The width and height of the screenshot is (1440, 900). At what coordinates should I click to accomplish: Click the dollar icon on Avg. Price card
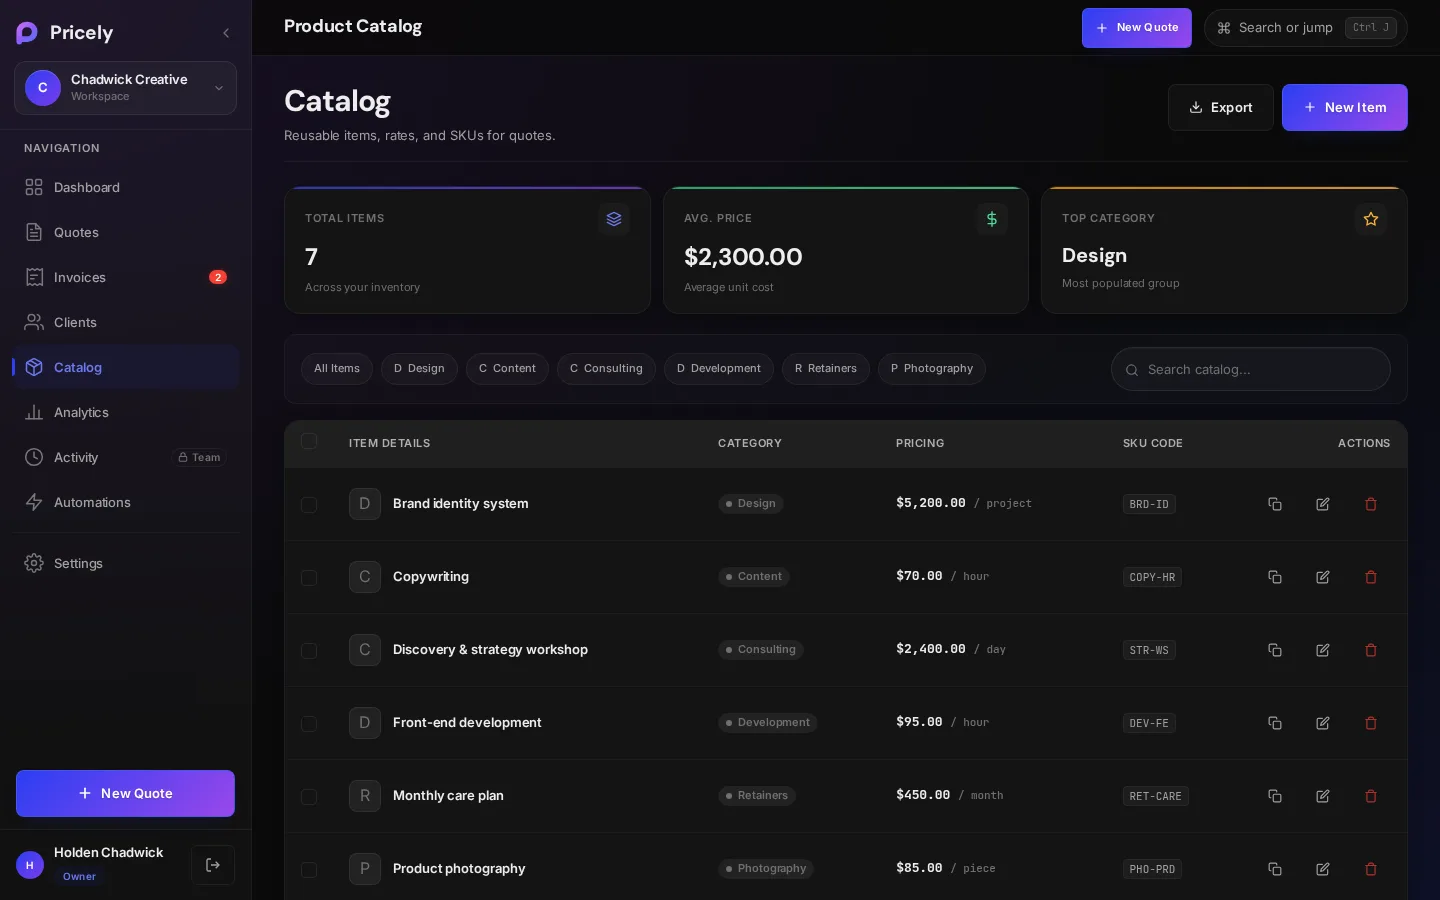992,219
